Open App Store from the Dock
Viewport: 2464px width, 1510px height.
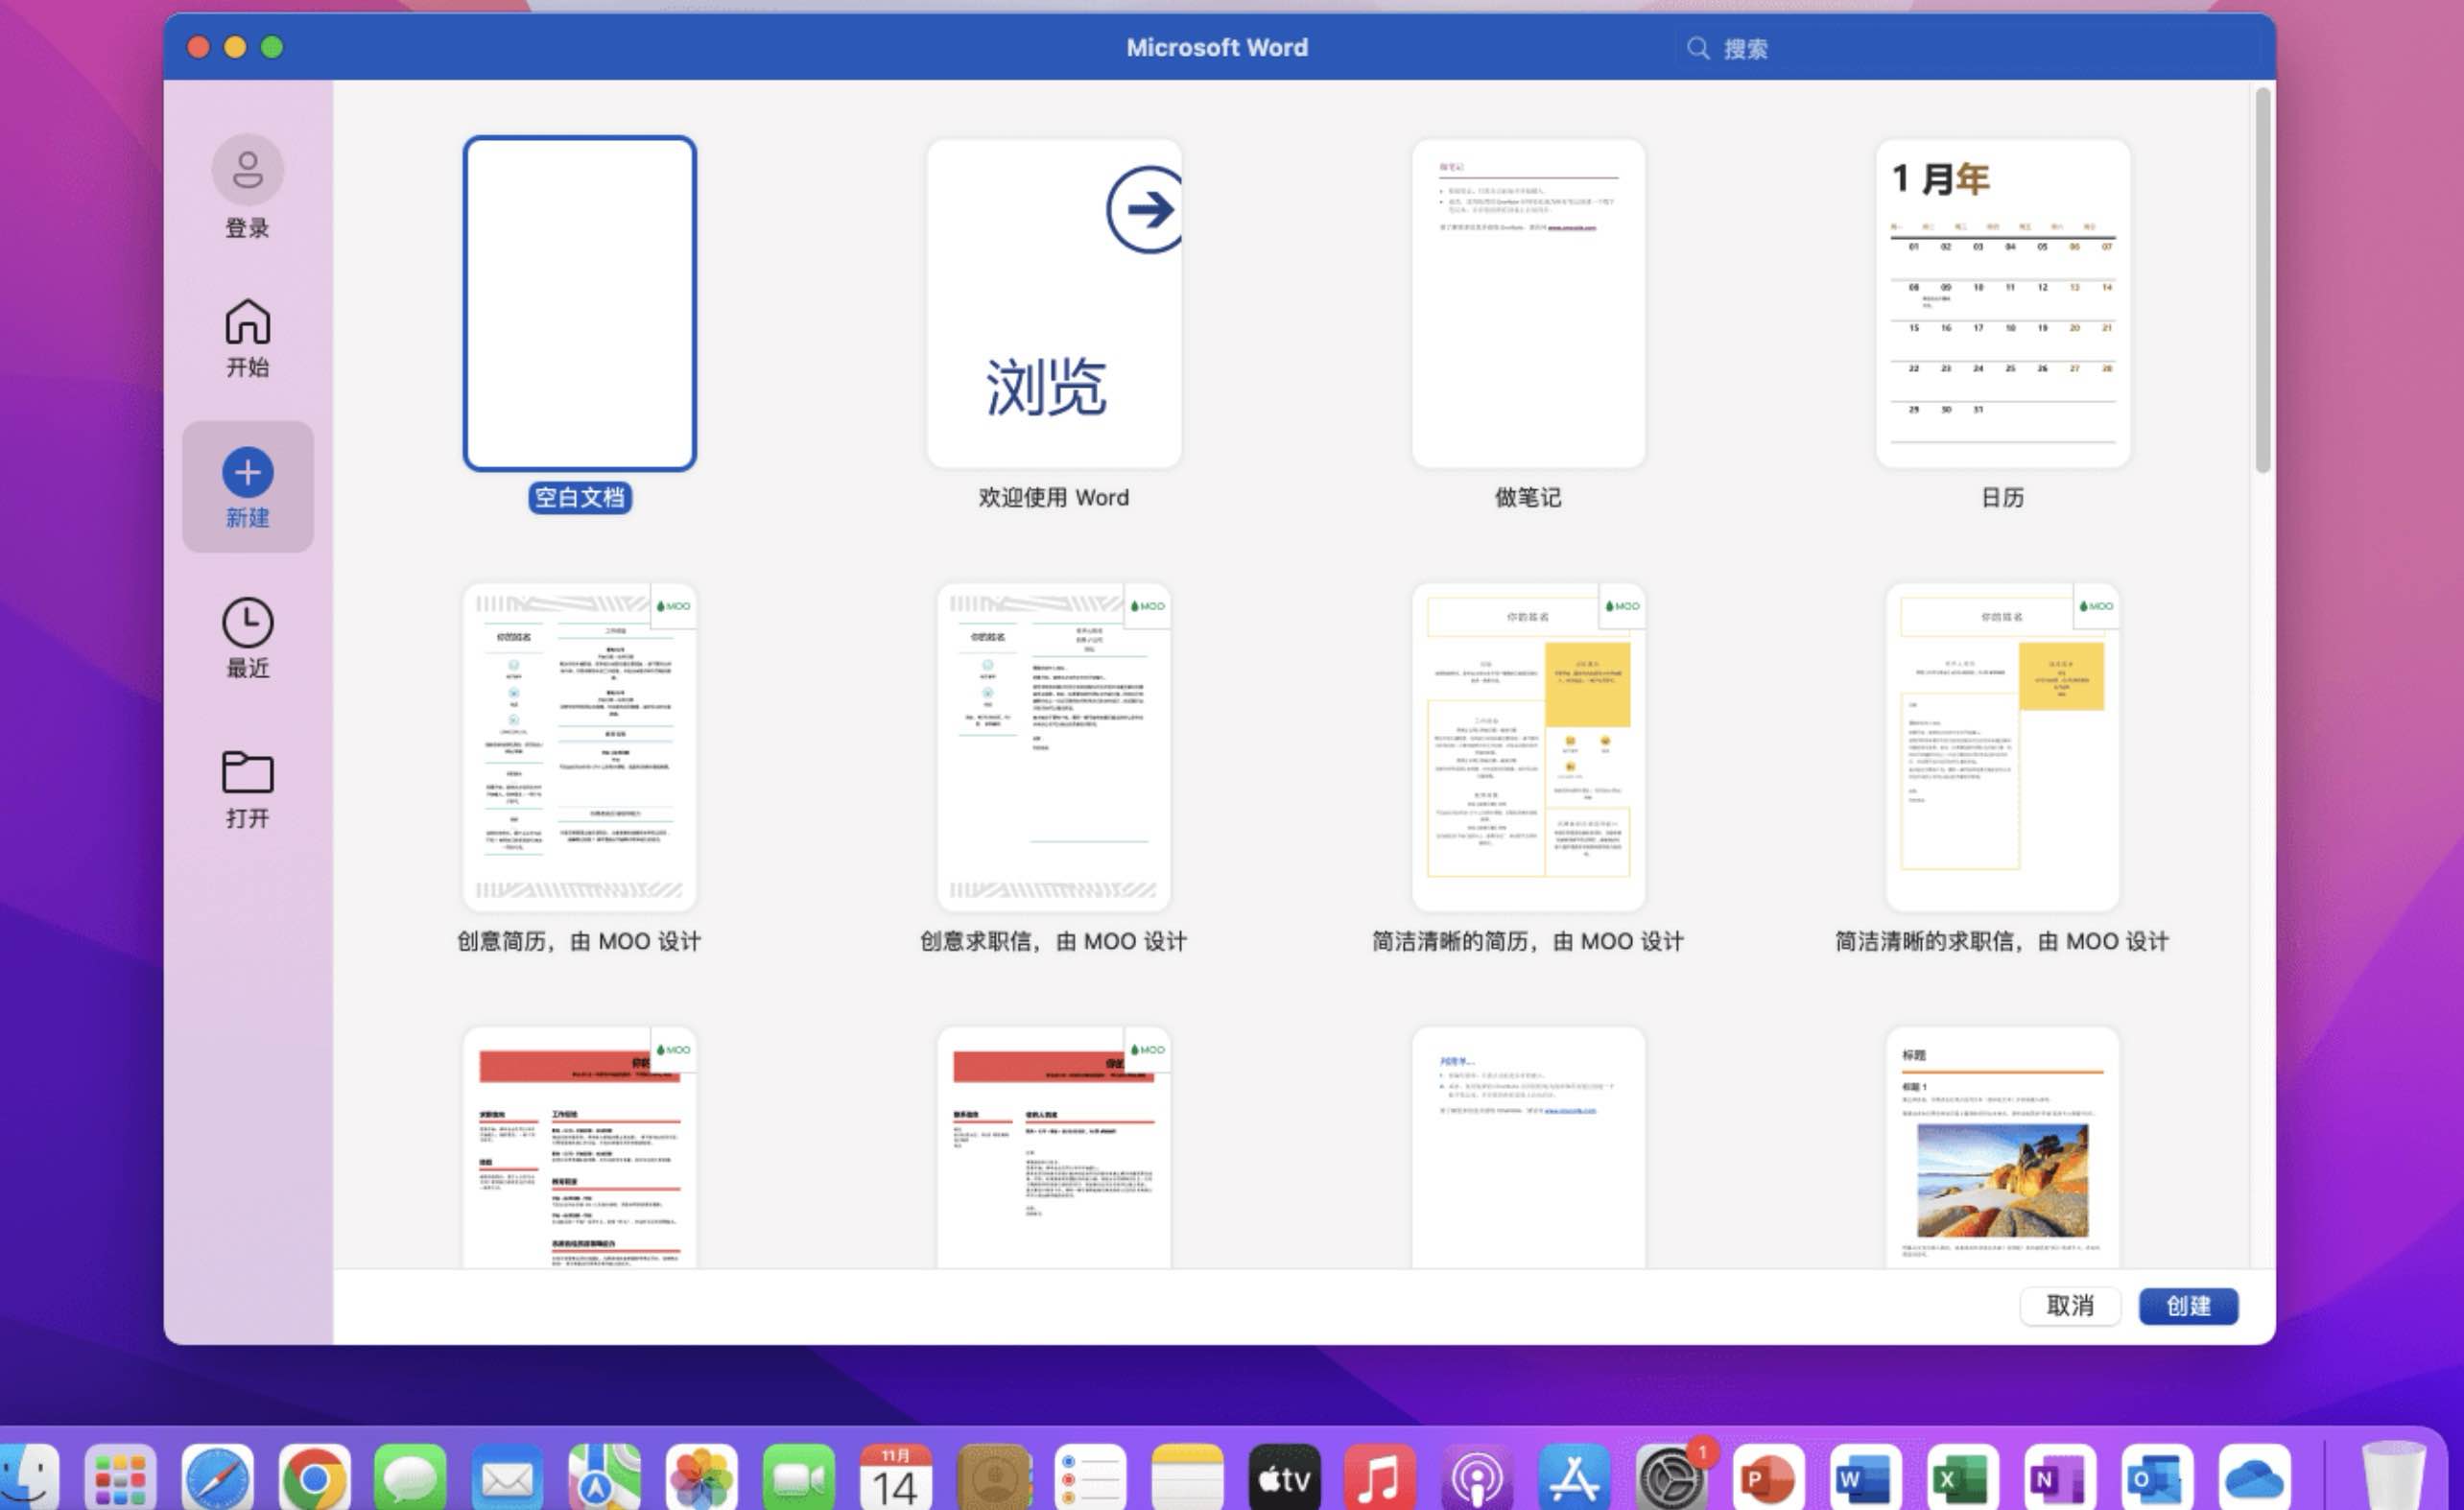[1574, 1478]
